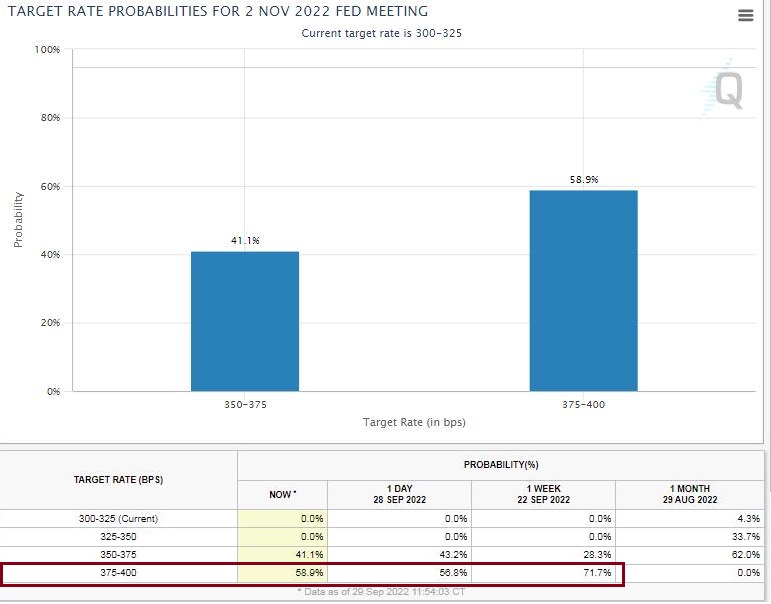771x604 pixels.
Task: Click the 375-400 blue probability bar
Action: click(x=584, y=291)
